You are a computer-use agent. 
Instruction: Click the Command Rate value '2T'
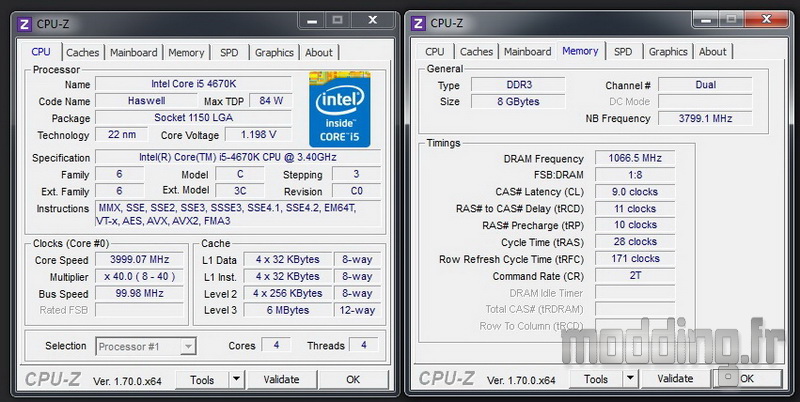(x=635, y=275)
